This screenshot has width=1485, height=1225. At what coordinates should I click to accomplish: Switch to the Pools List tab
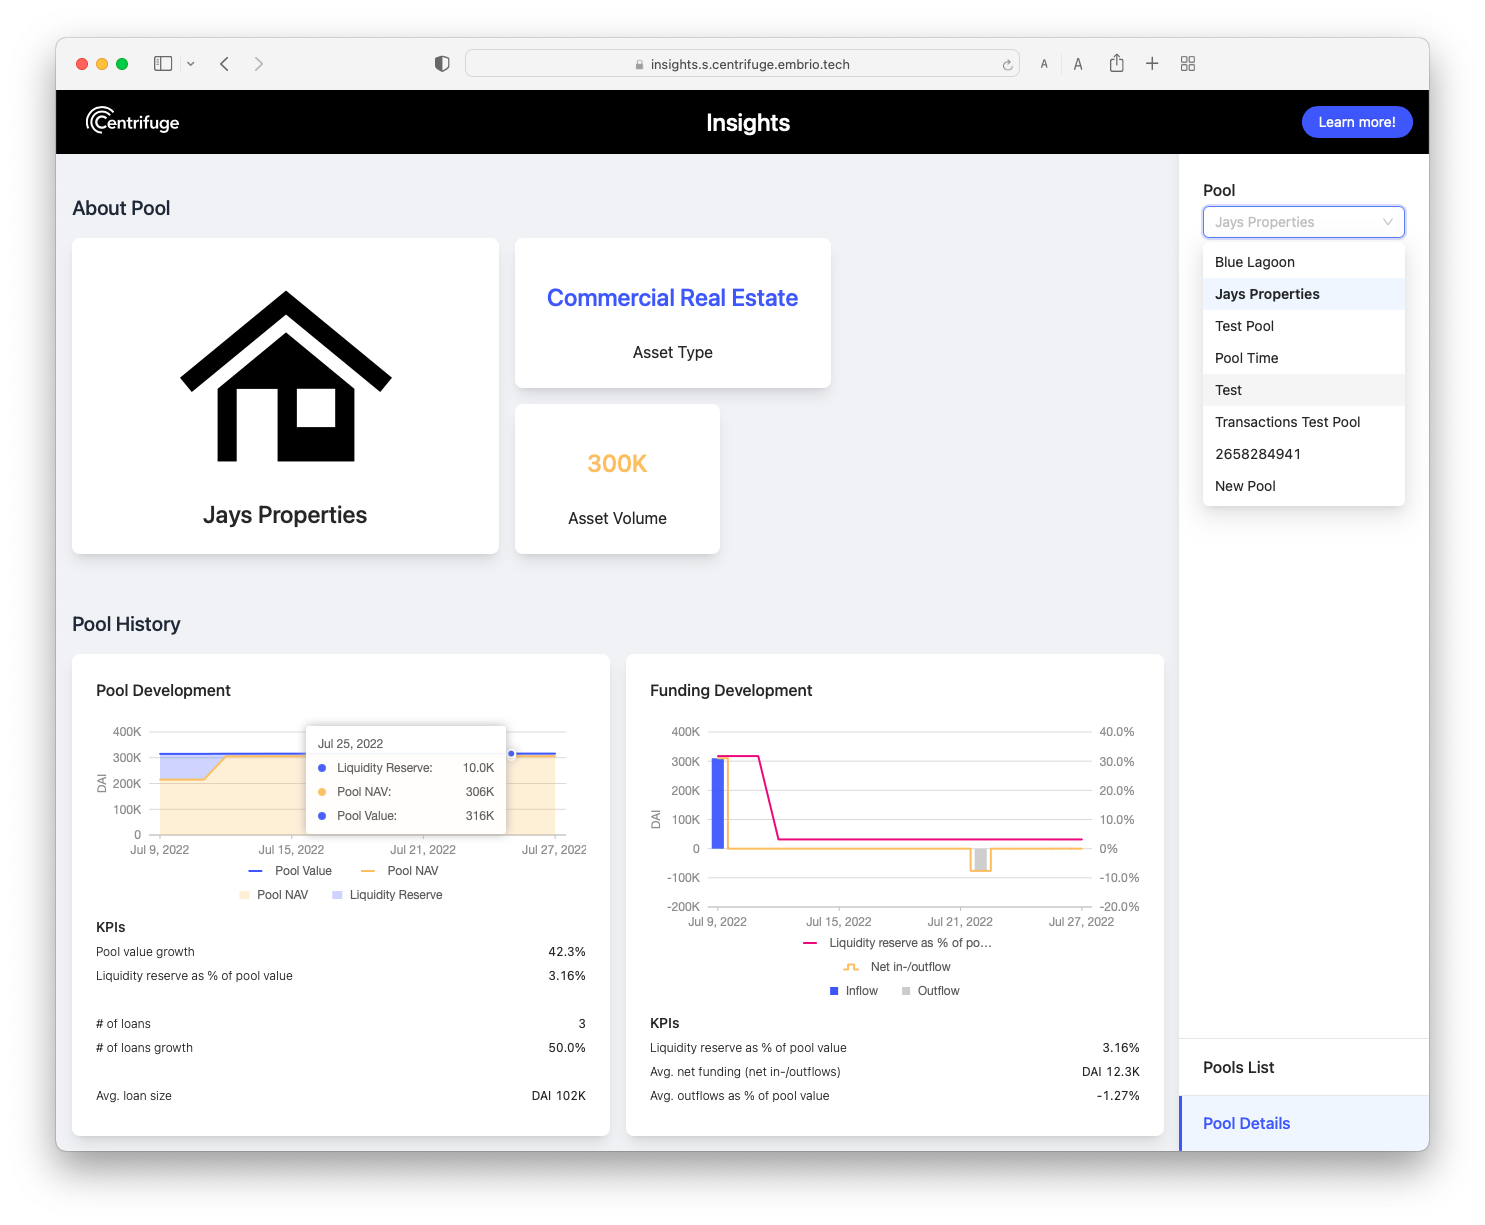[1238, 1067]
